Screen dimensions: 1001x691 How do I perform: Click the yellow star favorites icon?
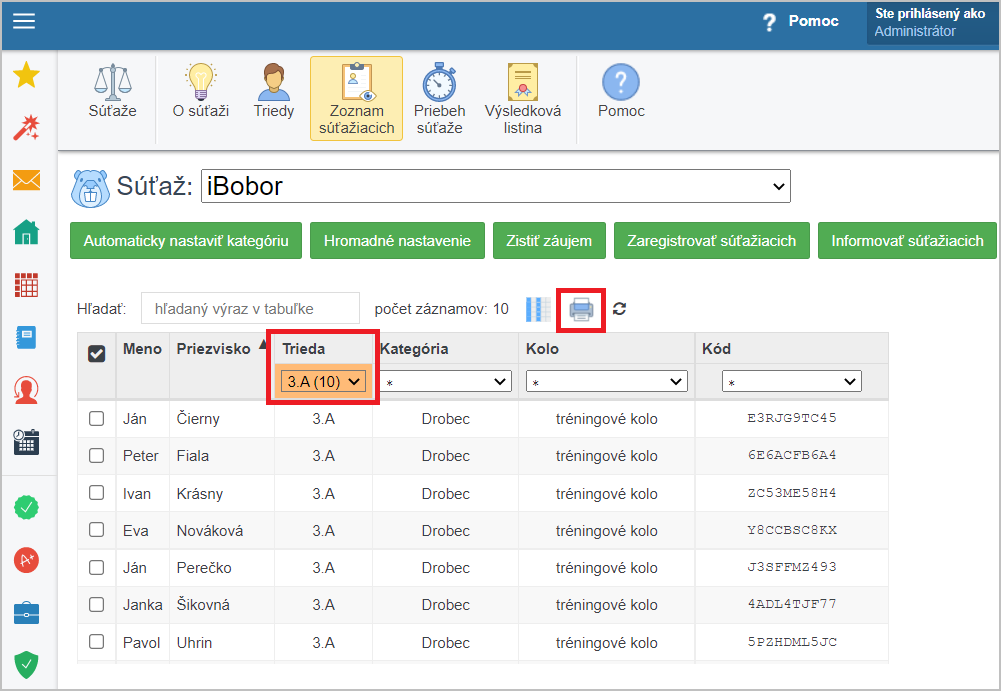tap(26, 75)
